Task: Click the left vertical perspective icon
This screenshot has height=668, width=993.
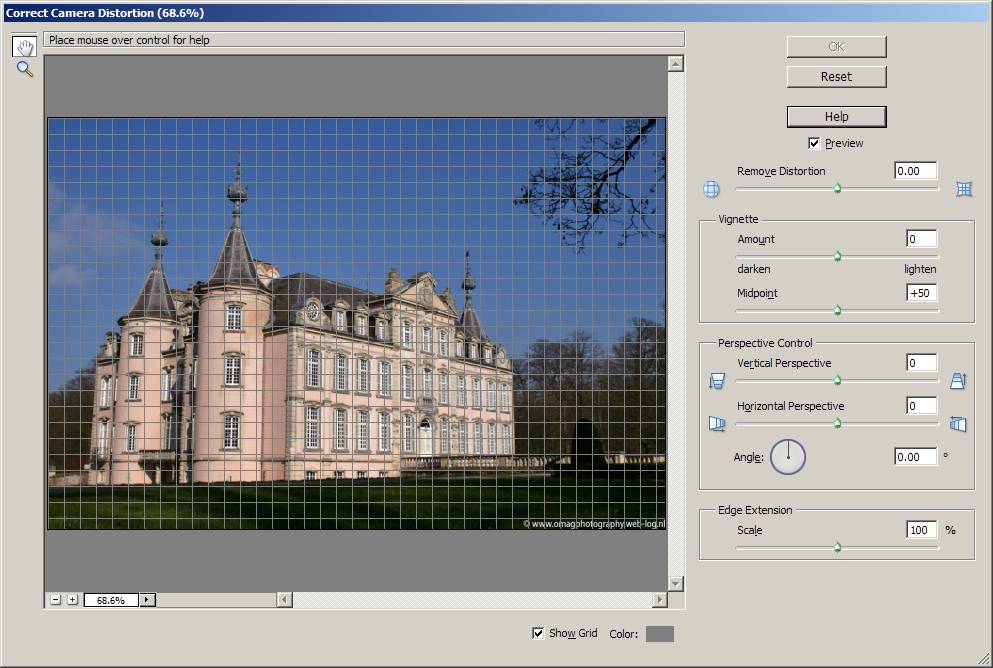Action: tap(716, 381)
